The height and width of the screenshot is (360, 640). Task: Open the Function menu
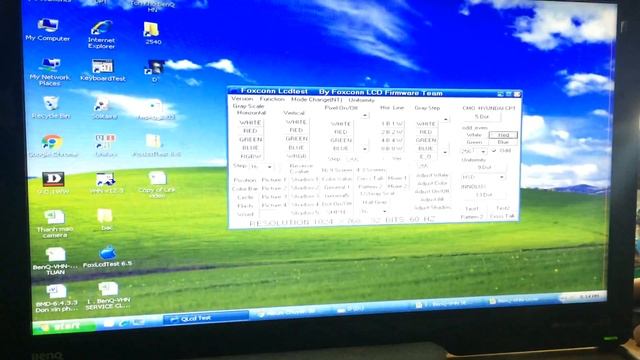tap(272, 99)
